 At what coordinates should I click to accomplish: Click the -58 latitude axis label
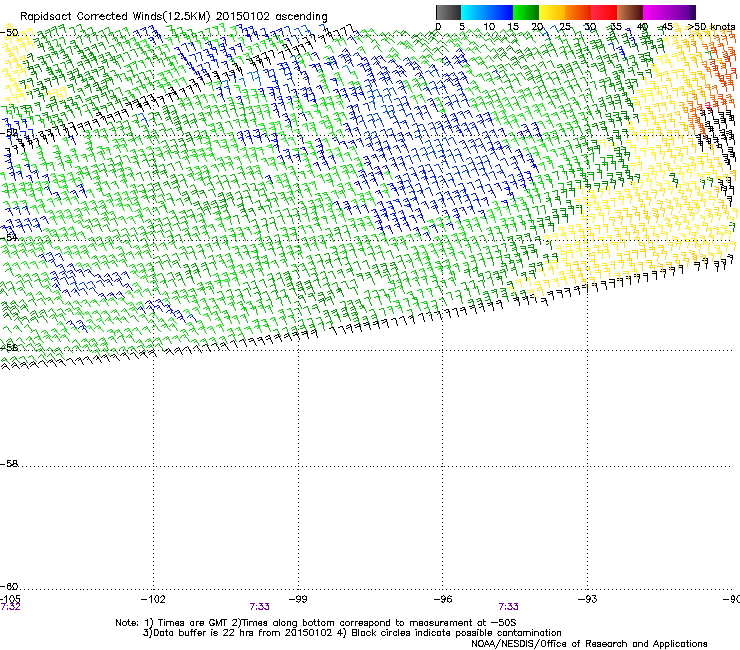tap(9, 464)
